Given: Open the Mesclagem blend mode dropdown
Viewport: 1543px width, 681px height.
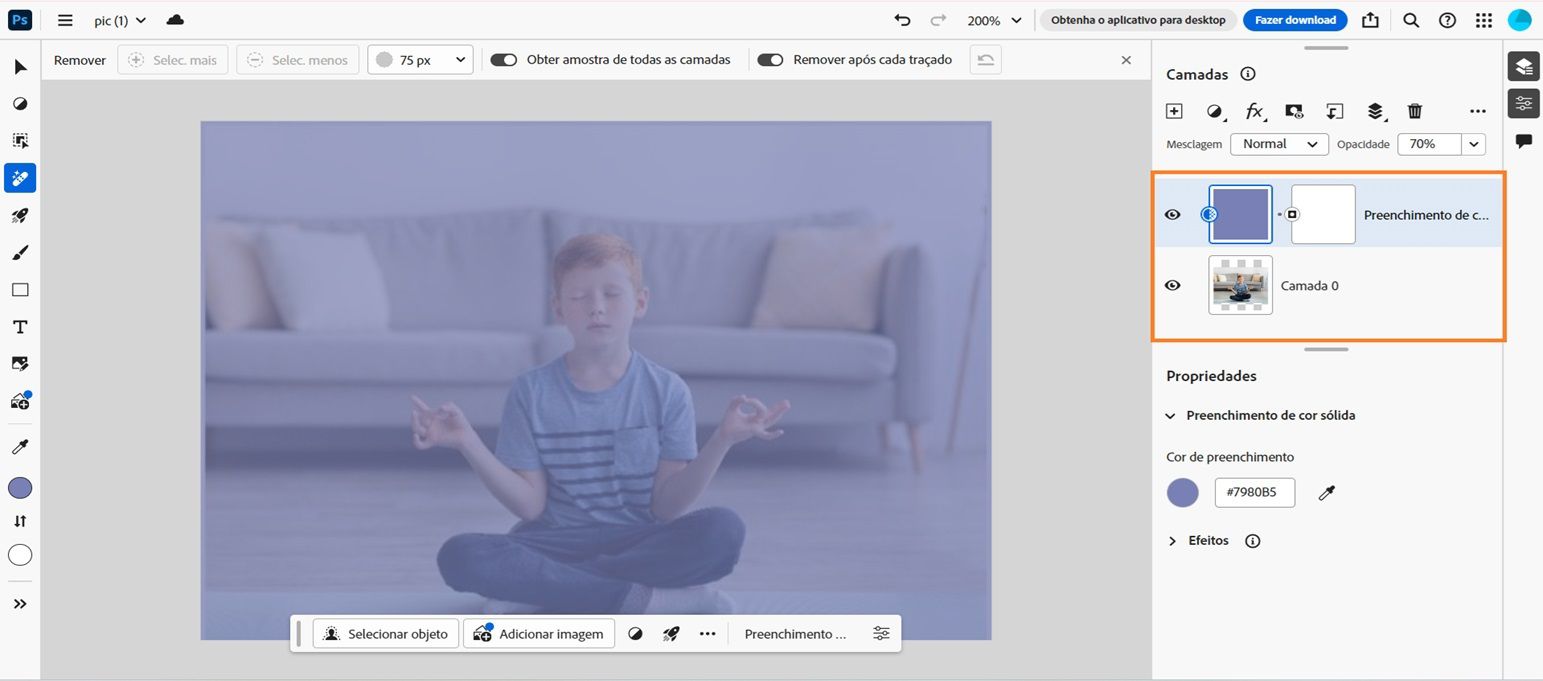Looking at the screenshot, I should 1278,143.
